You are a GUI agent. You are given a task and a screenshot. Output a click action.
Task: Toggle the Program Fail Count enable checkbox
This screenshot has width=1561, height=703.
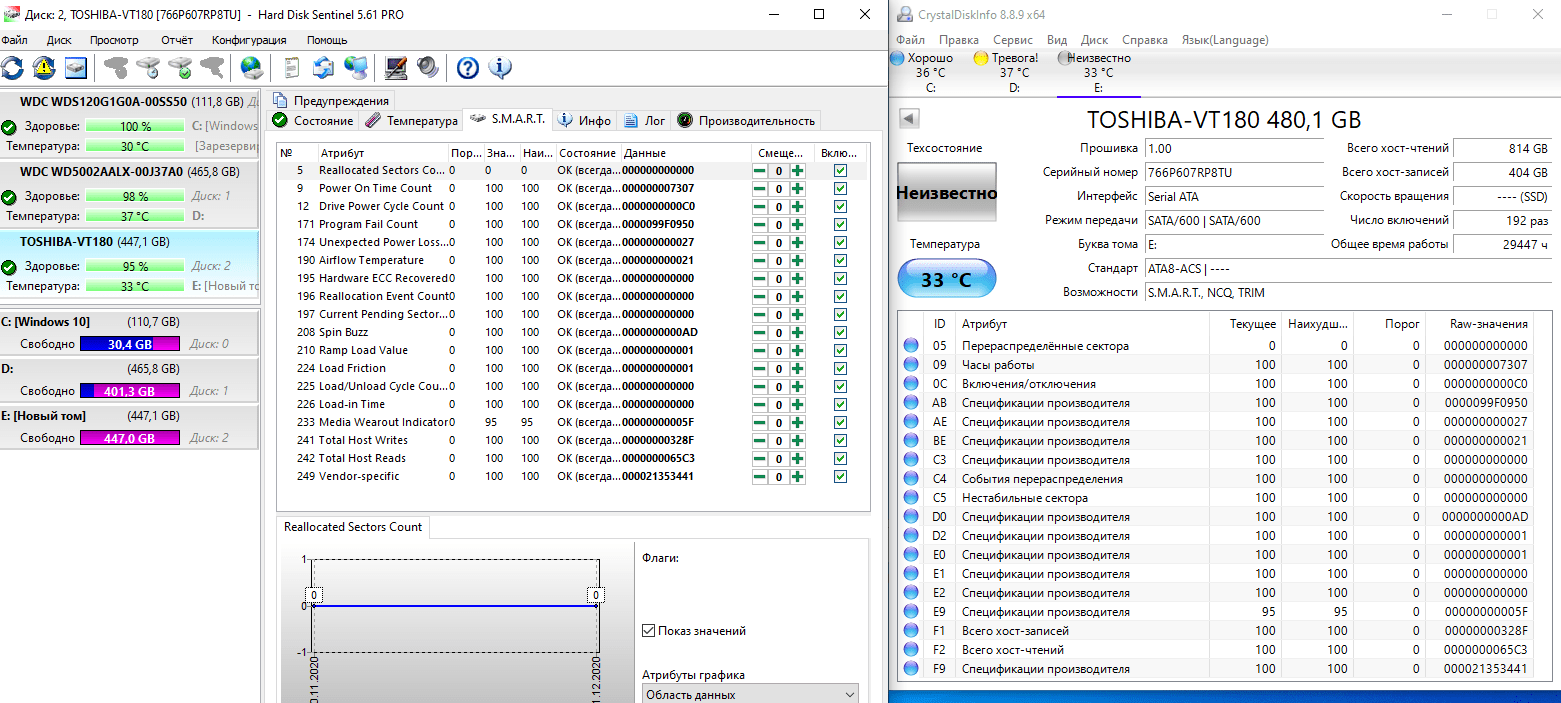(841, 224)
